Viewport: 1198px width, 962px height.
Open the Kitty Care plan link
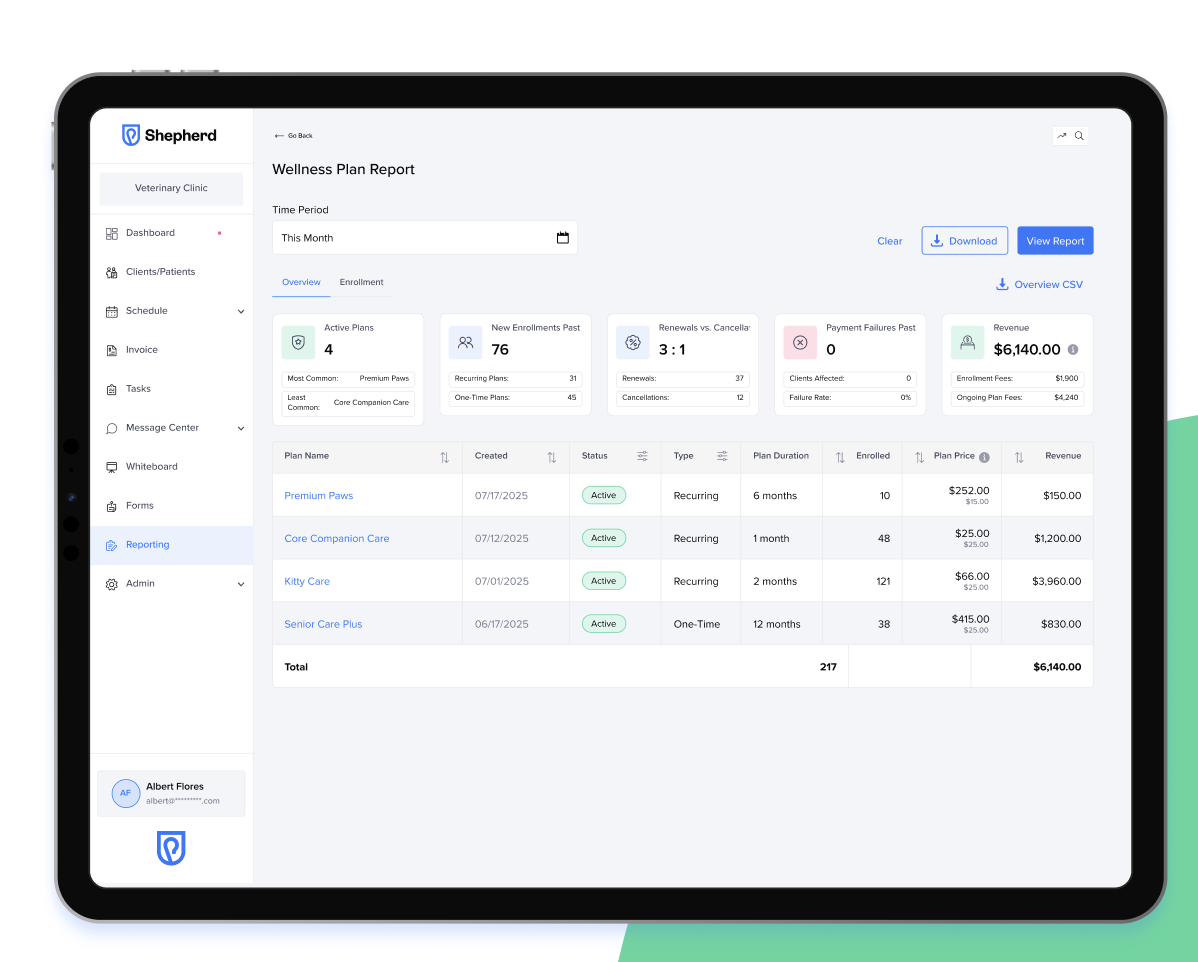(x=307, y=581)
